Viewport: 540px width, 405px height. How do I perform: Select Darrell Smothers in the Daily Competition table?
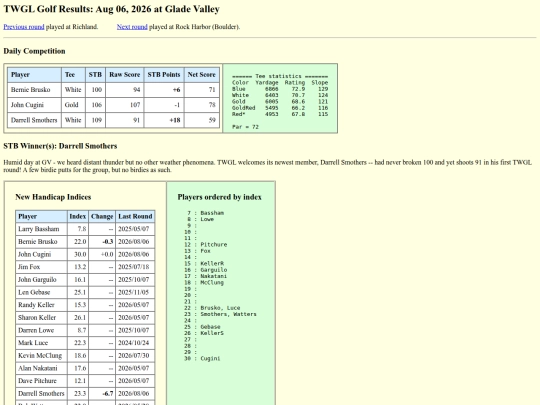34,120
